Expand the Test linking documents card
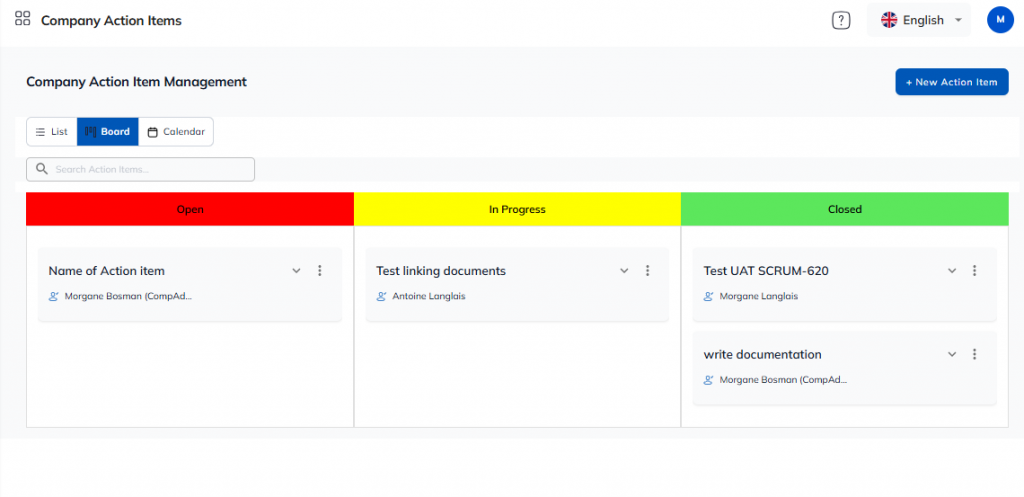 pyautogui.click(x=624, y=271)
